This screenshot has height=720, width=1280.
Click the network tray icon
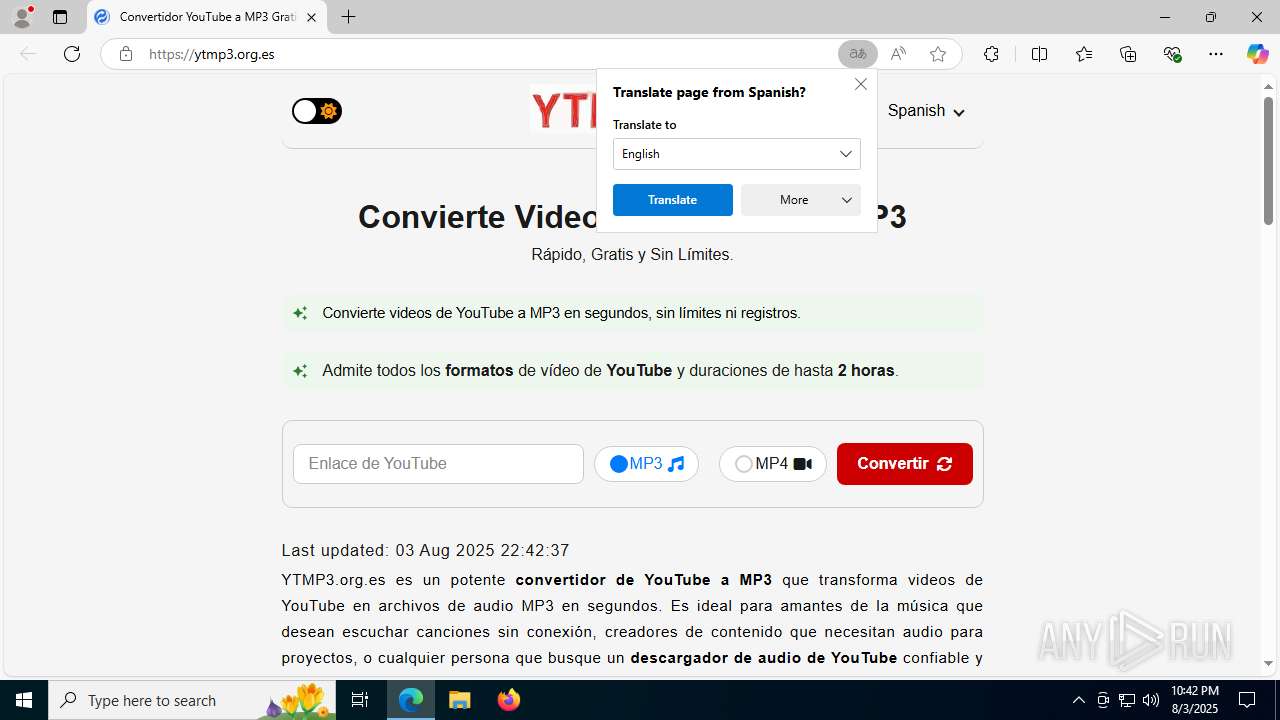pyautogui.click(x=1127, y=700)
